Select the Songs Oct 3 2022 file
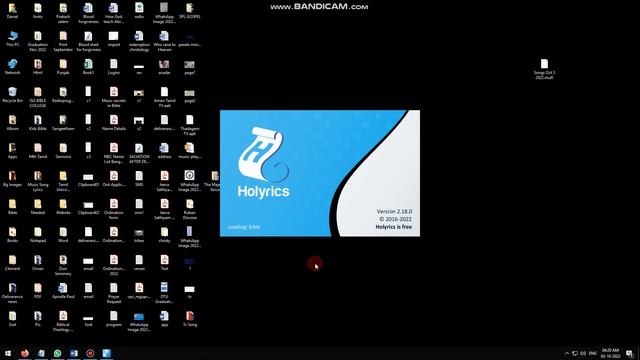The image size is (640, 360). [544, 69]
